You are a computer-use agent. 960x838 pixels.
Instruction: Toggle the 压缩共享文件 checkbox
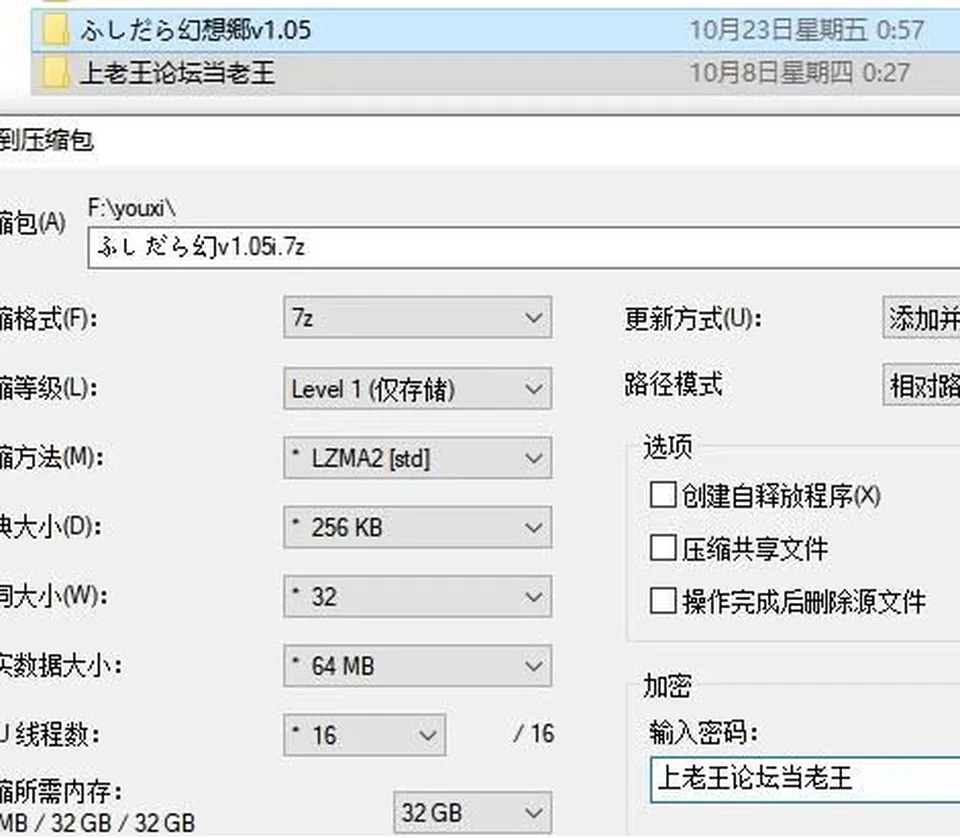point(662,548)
